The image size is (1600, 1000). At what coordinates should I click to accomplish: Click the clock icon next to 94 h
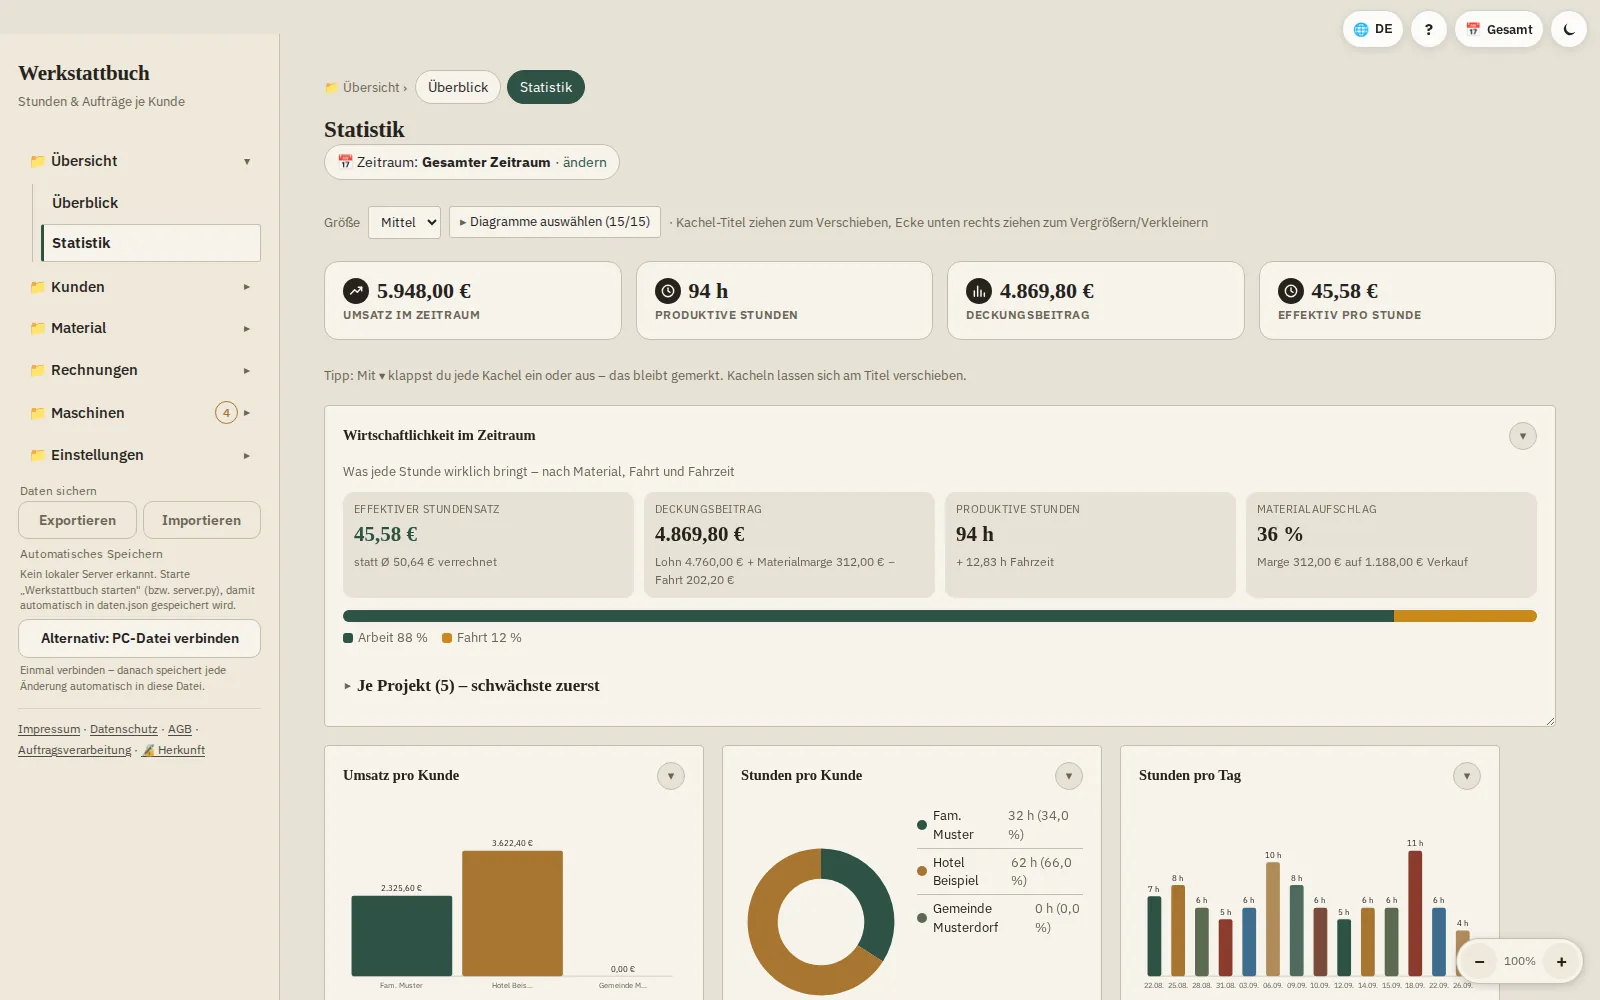[668, 291]
